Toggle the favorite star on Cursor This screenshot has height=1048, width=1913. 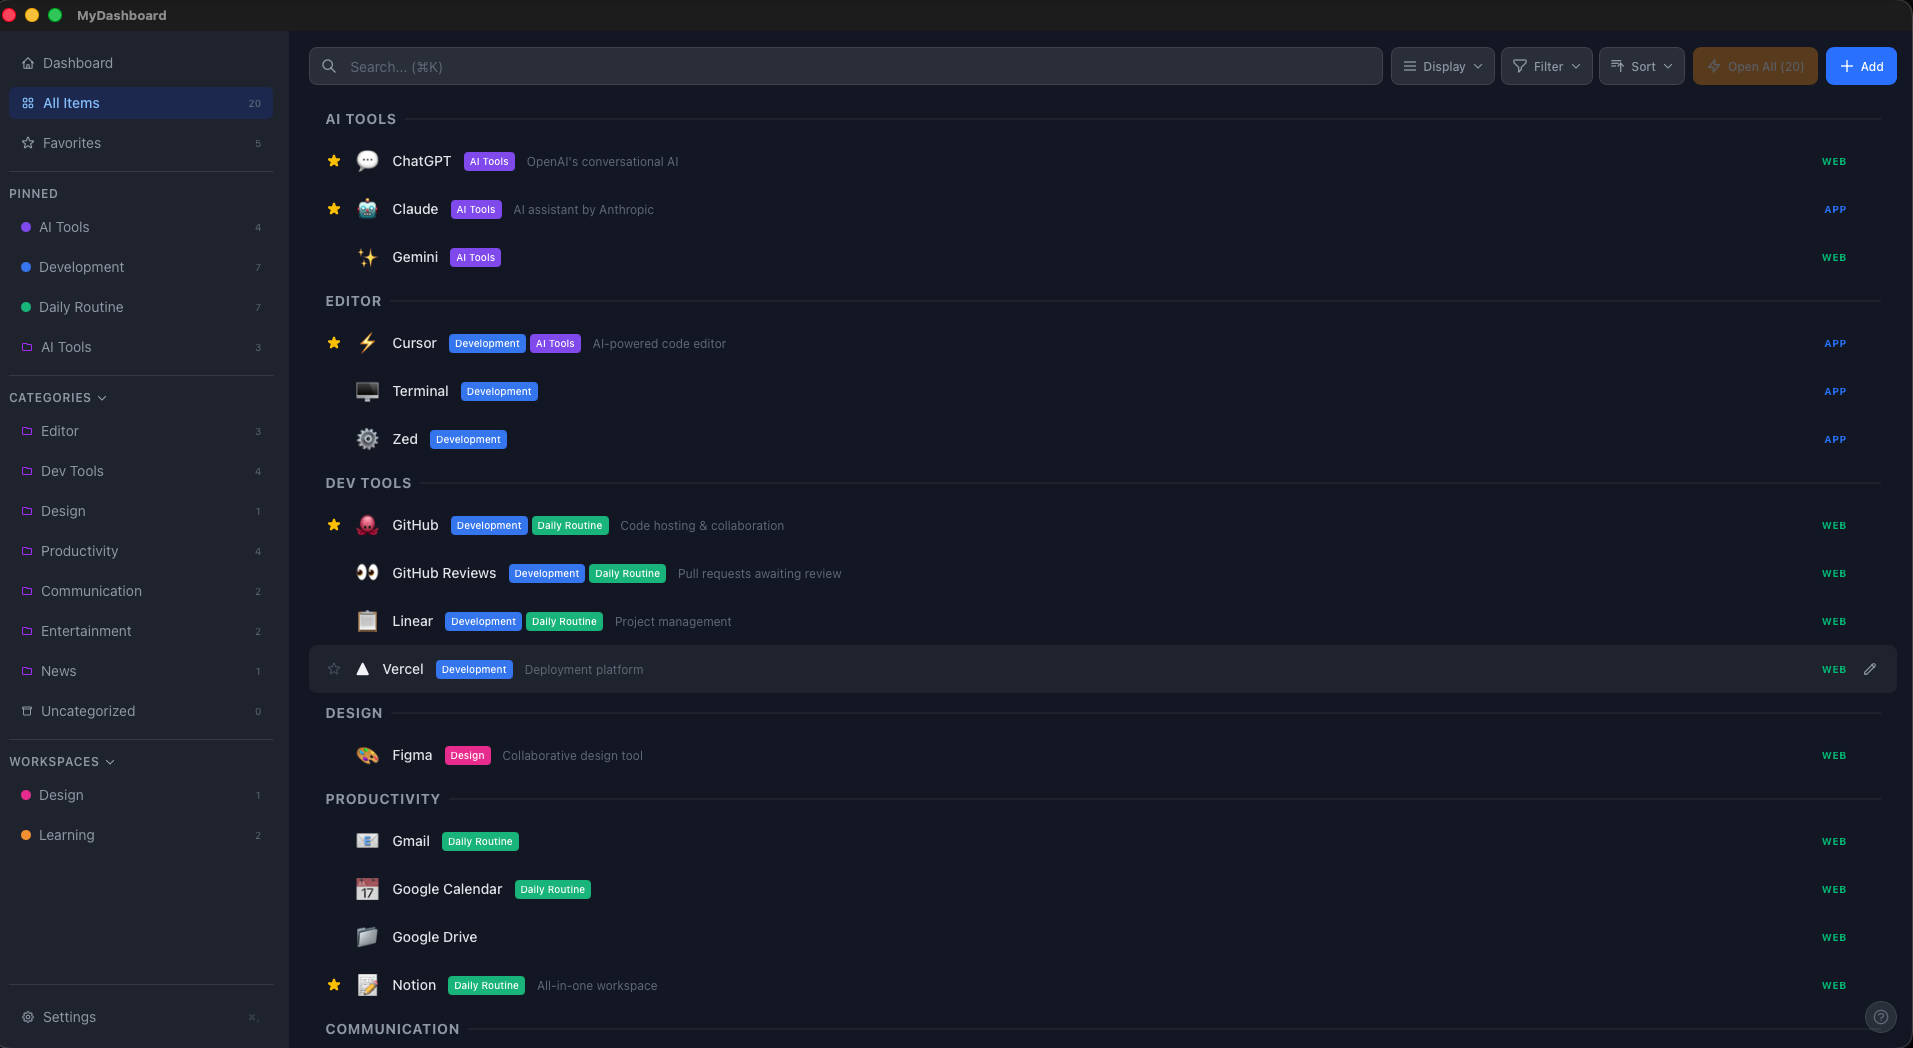coord(334,343)
